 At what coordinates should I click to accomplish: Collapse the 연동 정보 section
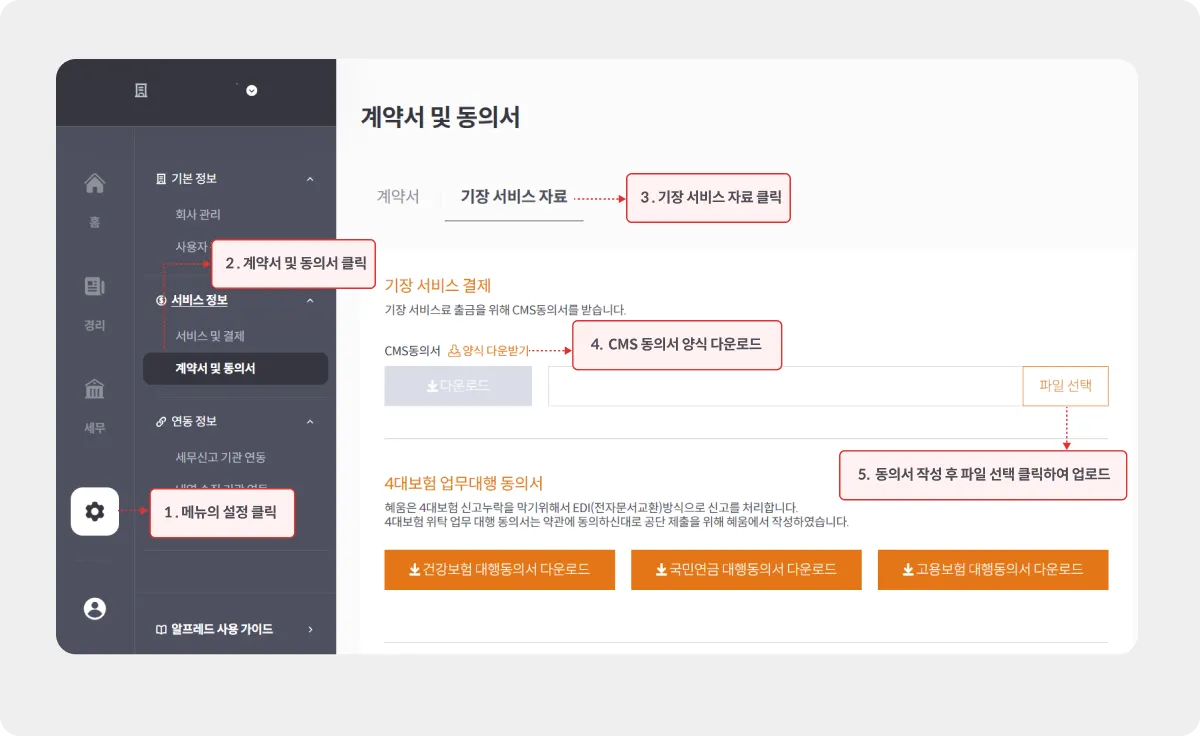[310, 422]
